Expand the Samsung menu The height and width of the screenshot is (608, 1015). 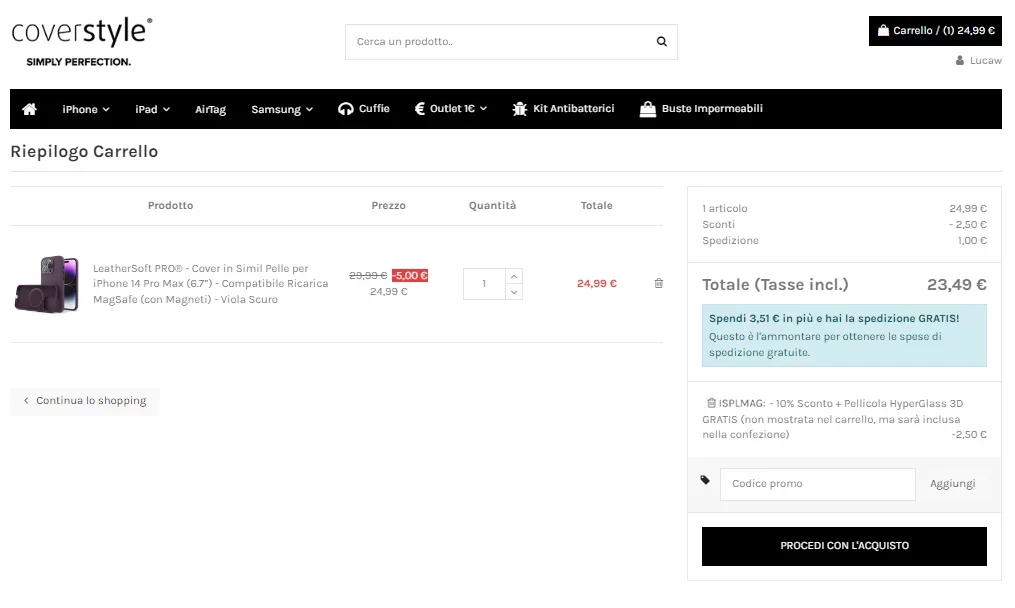click(282, 109)
